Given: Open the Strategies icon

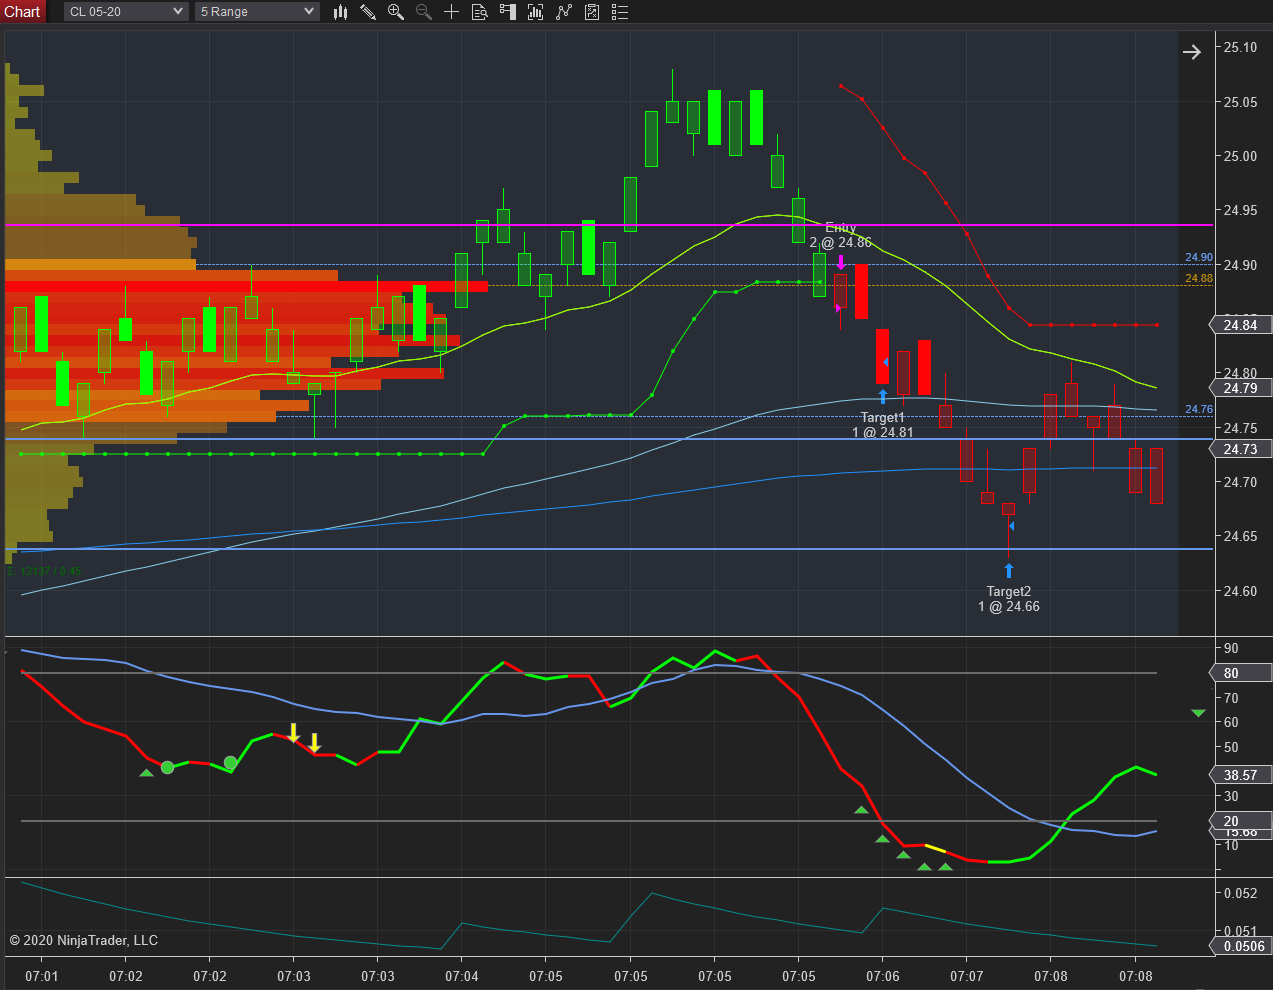Looking at the screenshot, I should point(592,12).
